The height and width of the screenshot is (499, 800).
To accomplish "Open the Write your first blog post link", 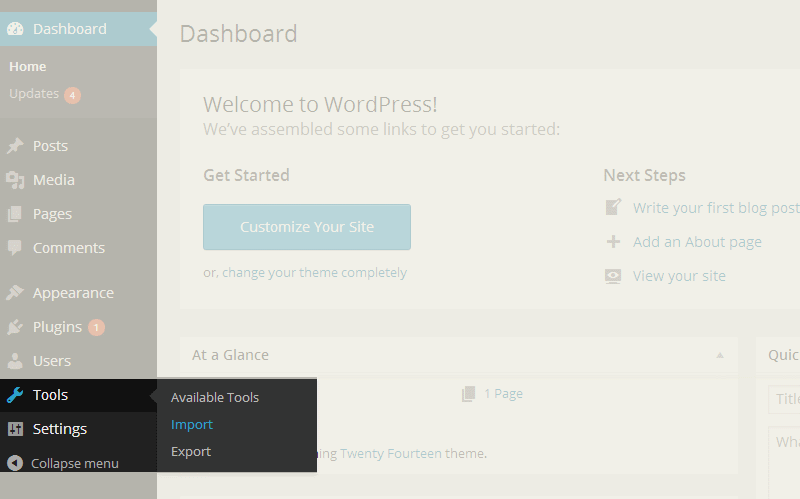I will (x=716, y=208).
